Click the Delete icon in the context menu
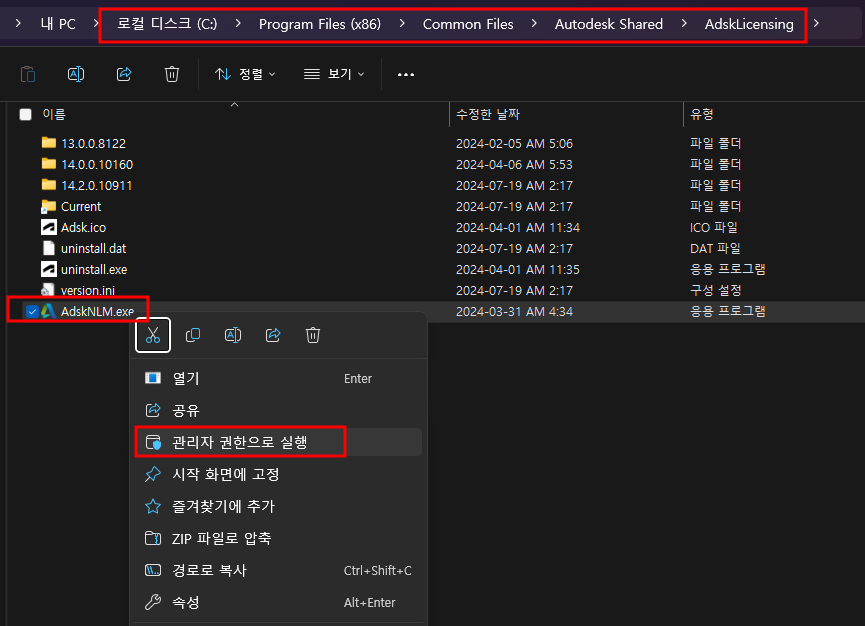 312,335
